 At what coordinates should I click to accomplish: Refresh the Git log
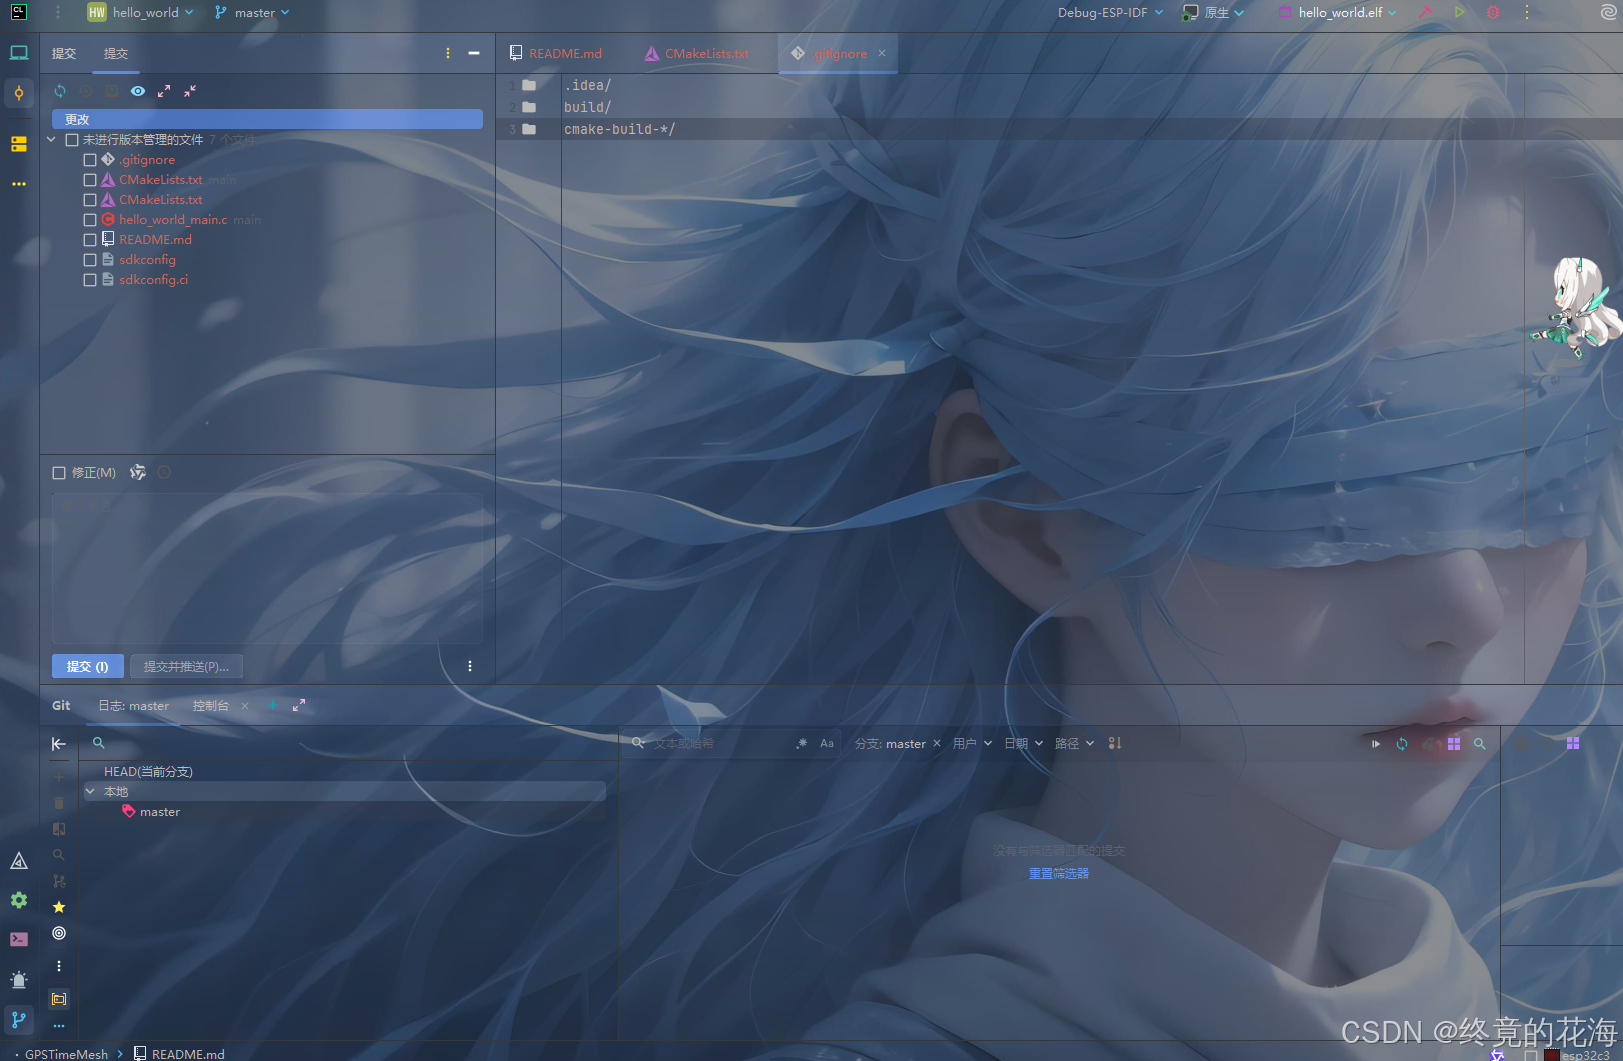[1402, 743]
